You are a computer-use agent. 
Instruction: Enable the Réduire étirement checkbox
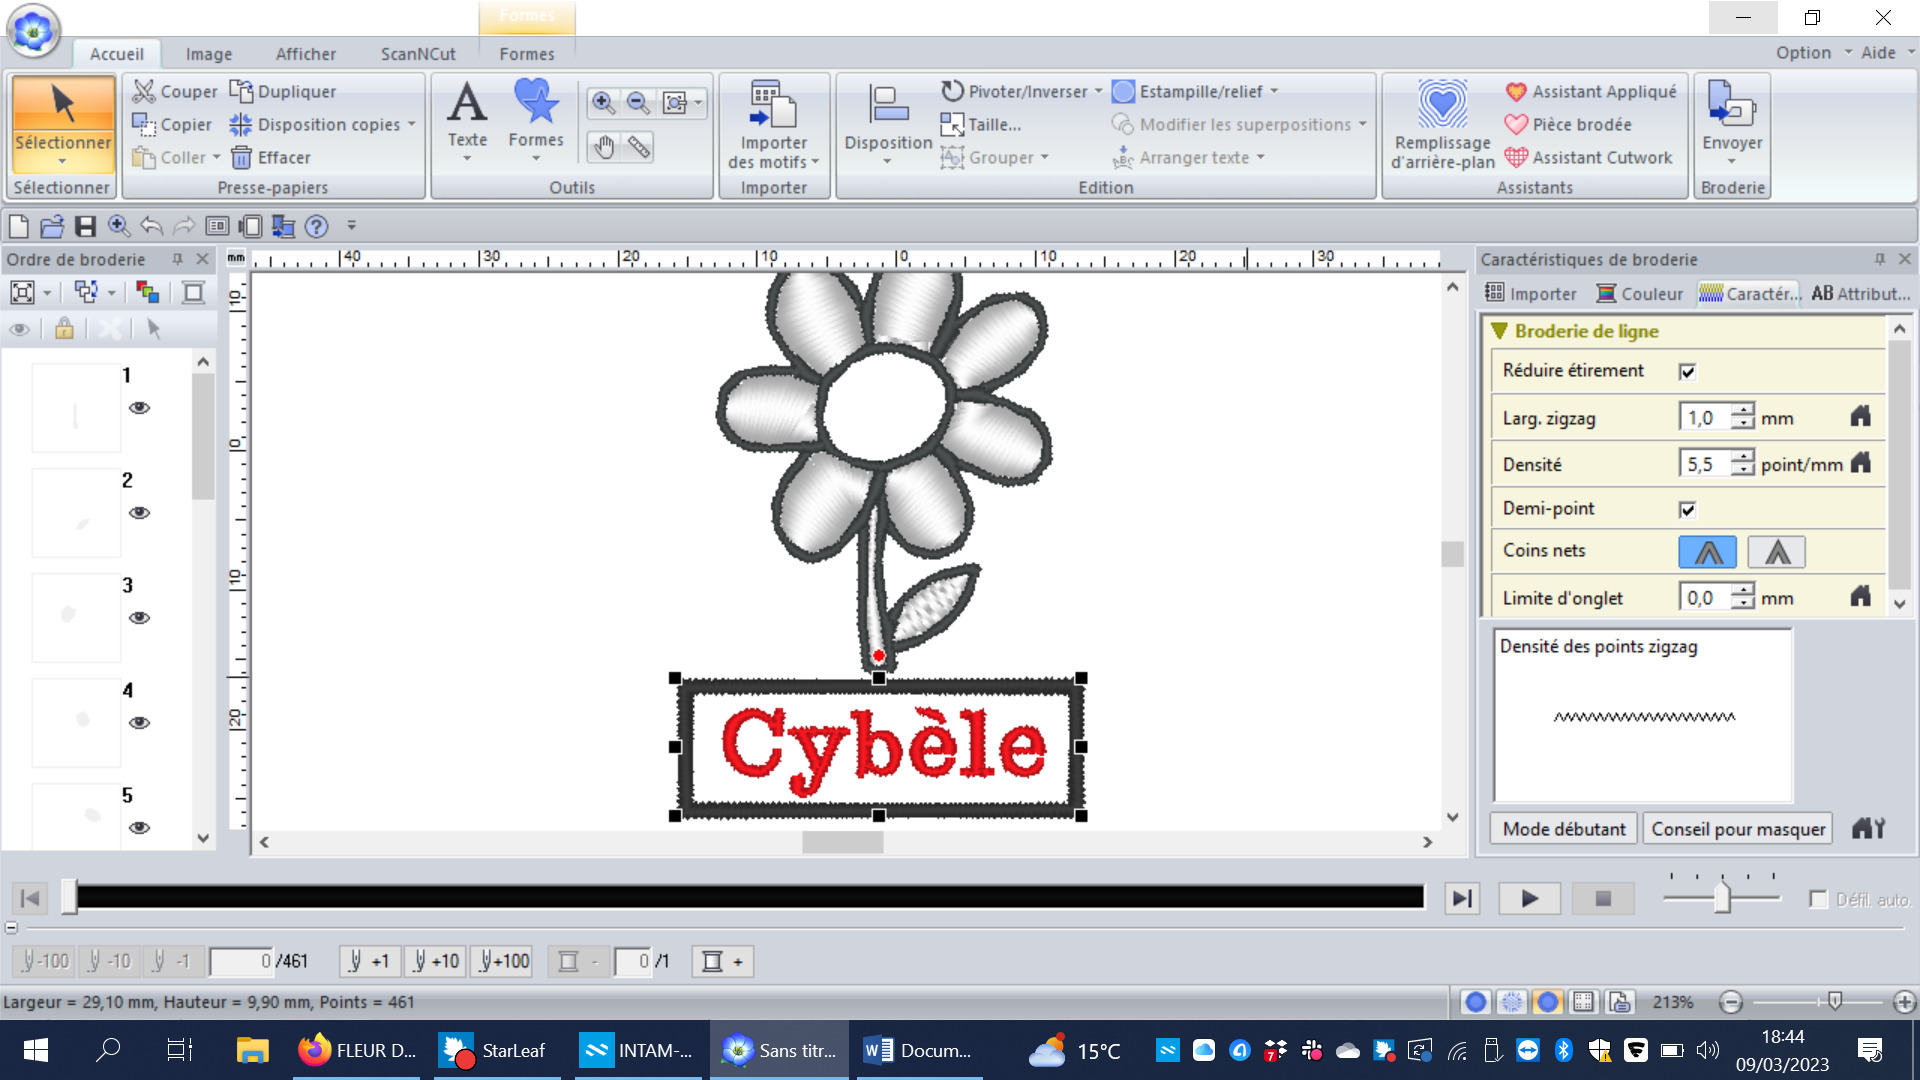[1686, 371]
